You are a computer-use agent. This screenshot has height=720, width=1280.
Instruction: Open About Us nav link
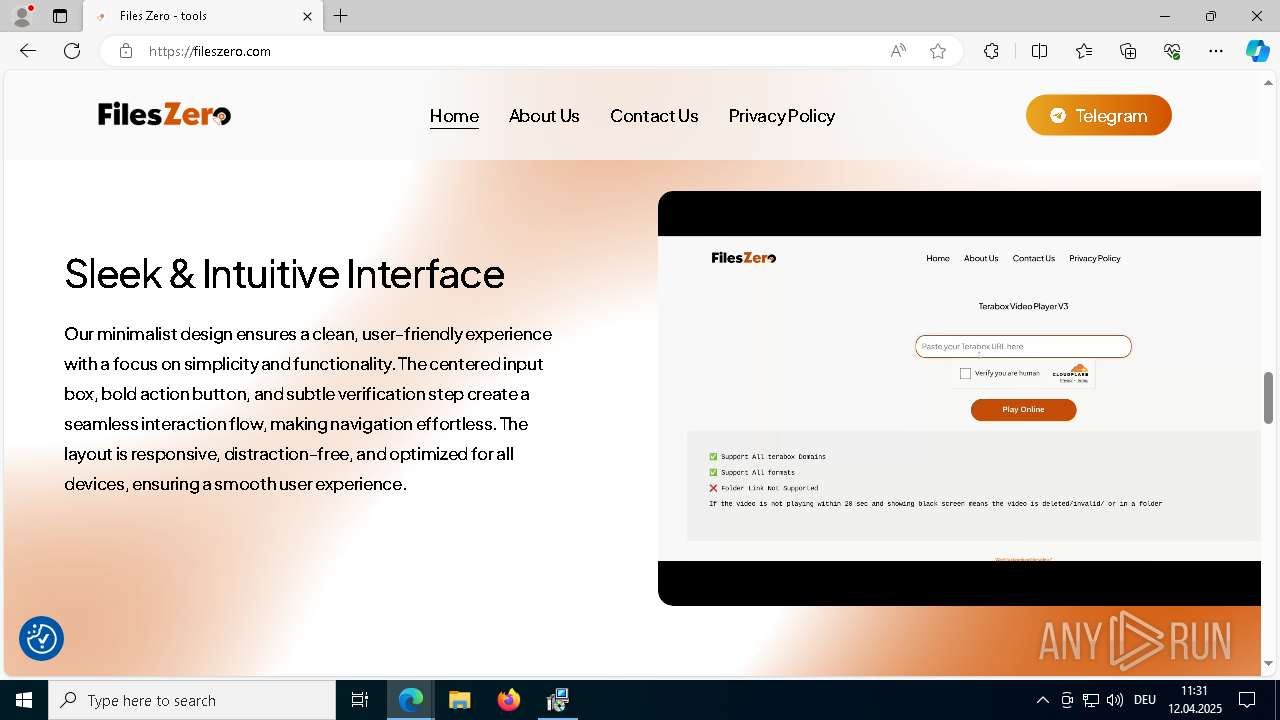544,116
